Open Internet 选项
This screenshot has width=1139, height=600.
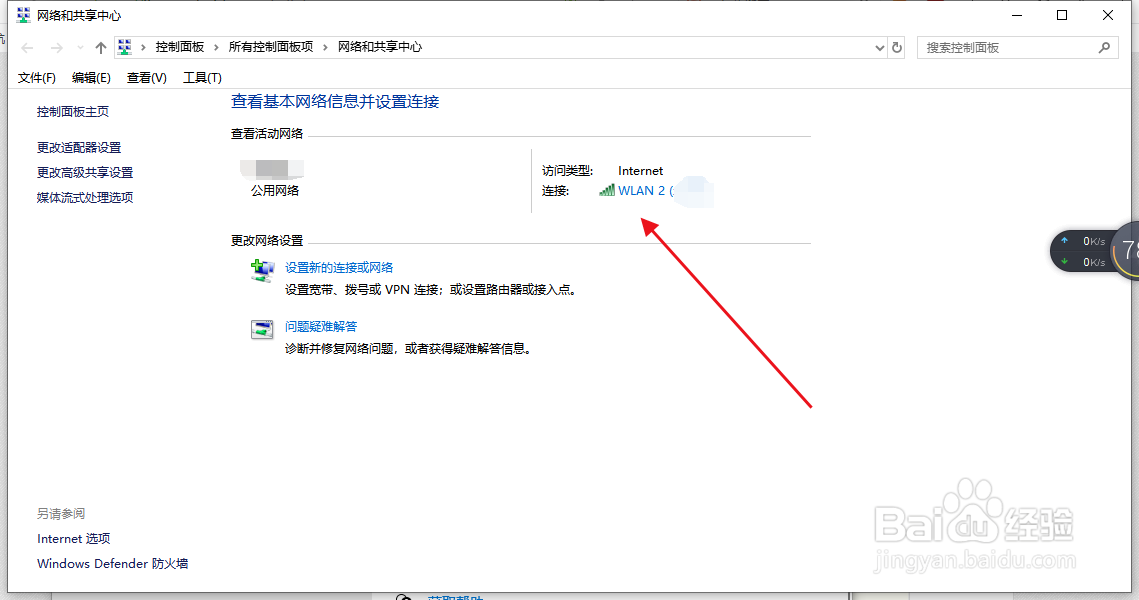coord(73,539)
